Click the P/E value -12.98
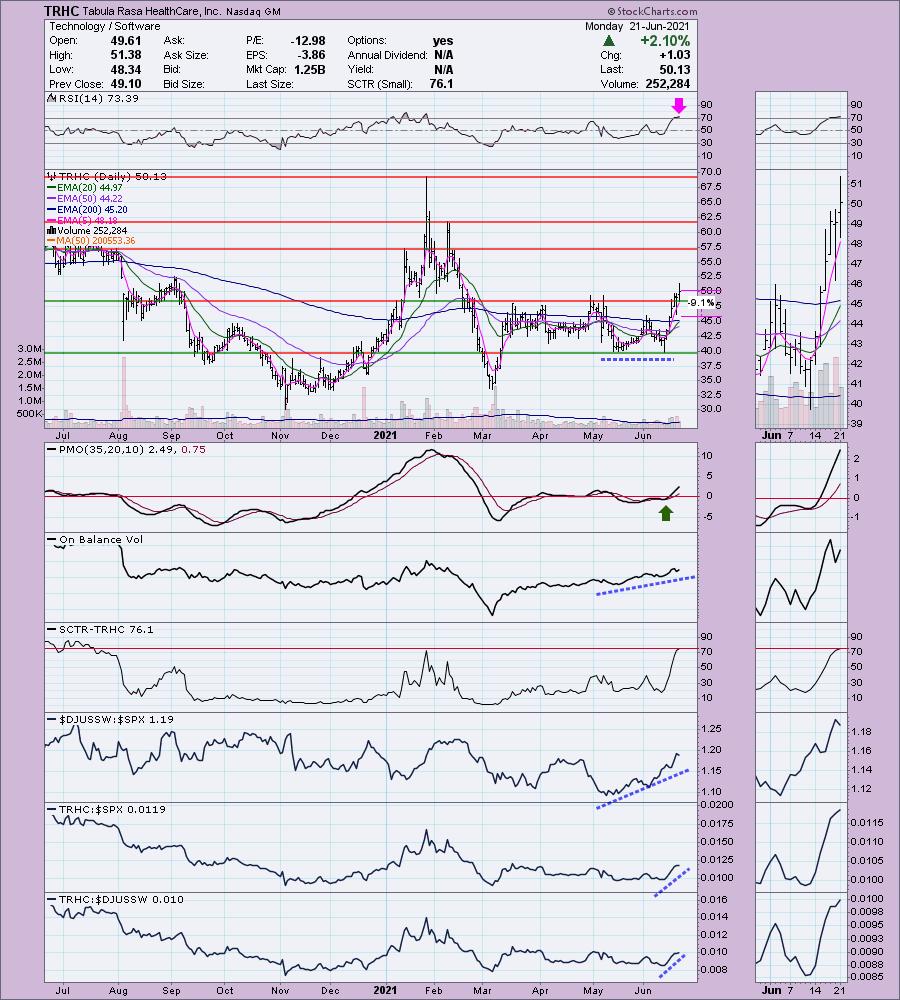The image size is (900, 1000). click(307, 40)
